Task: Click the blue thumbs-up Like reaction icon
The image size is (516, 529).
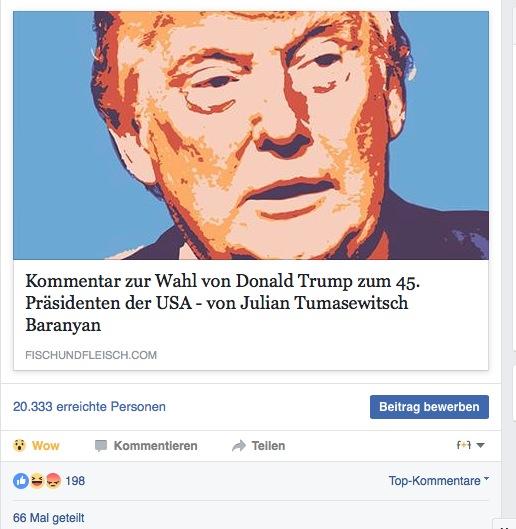Action: coord(21,481)
